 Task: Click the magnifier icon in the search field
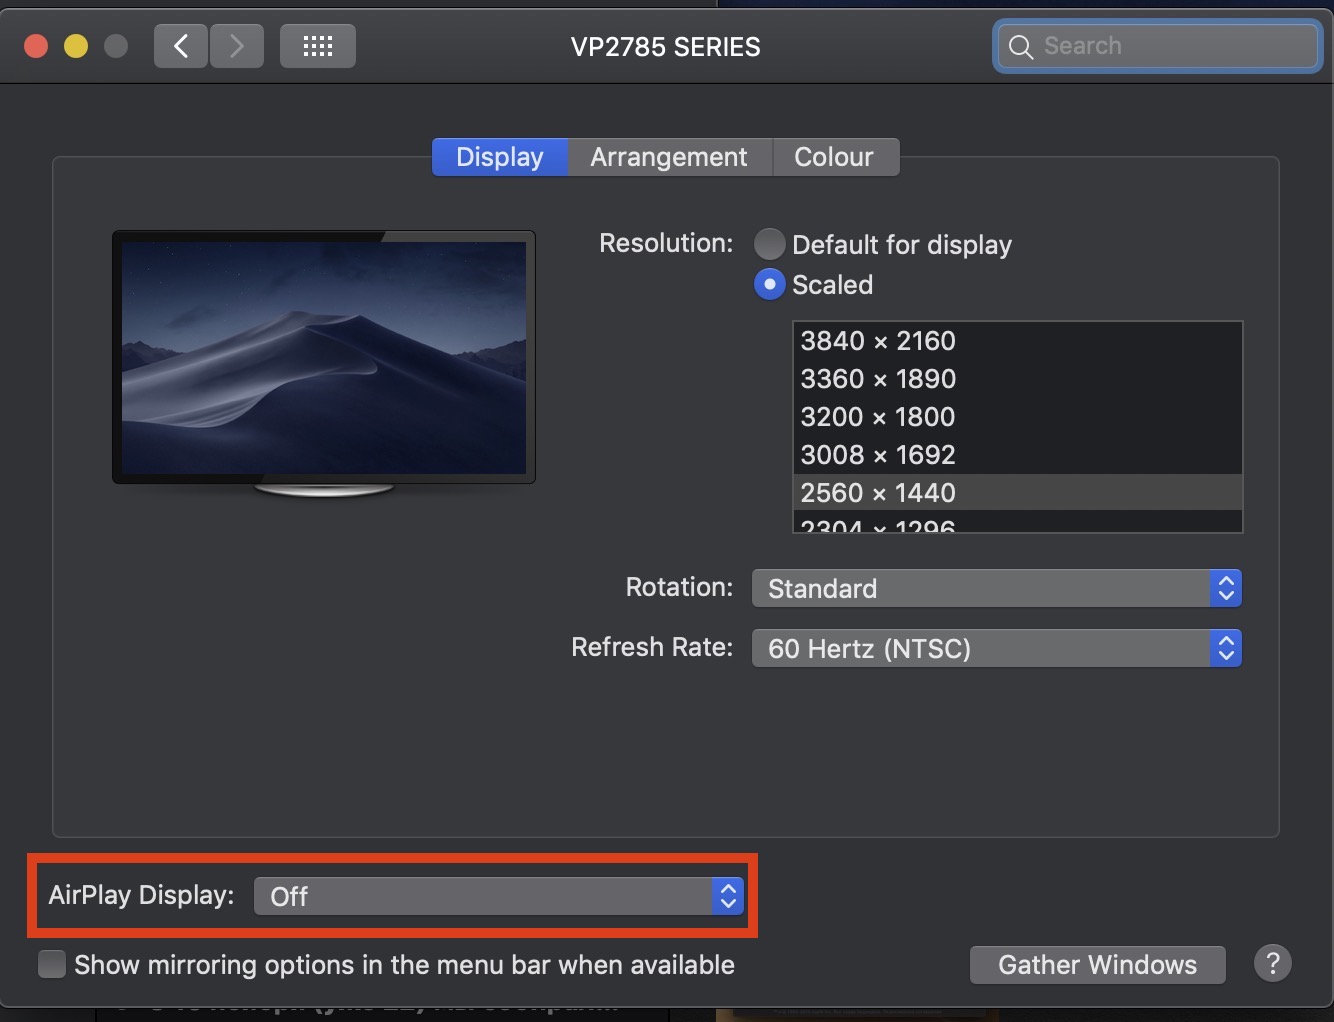tap(1021, 47)
